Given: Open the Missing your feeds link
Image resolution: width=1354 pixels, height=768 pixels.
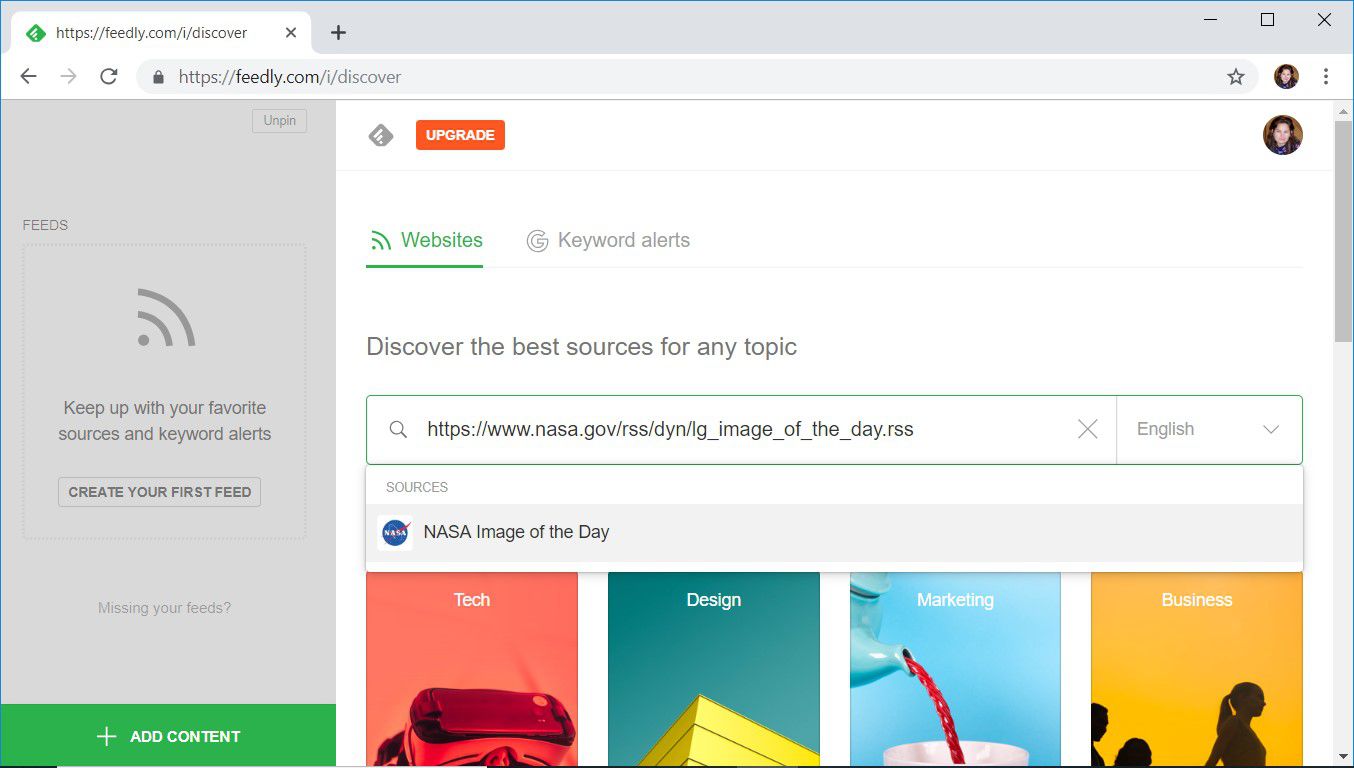Looking at the screenshot, I should pyautogui.click(x=164, y=608).
